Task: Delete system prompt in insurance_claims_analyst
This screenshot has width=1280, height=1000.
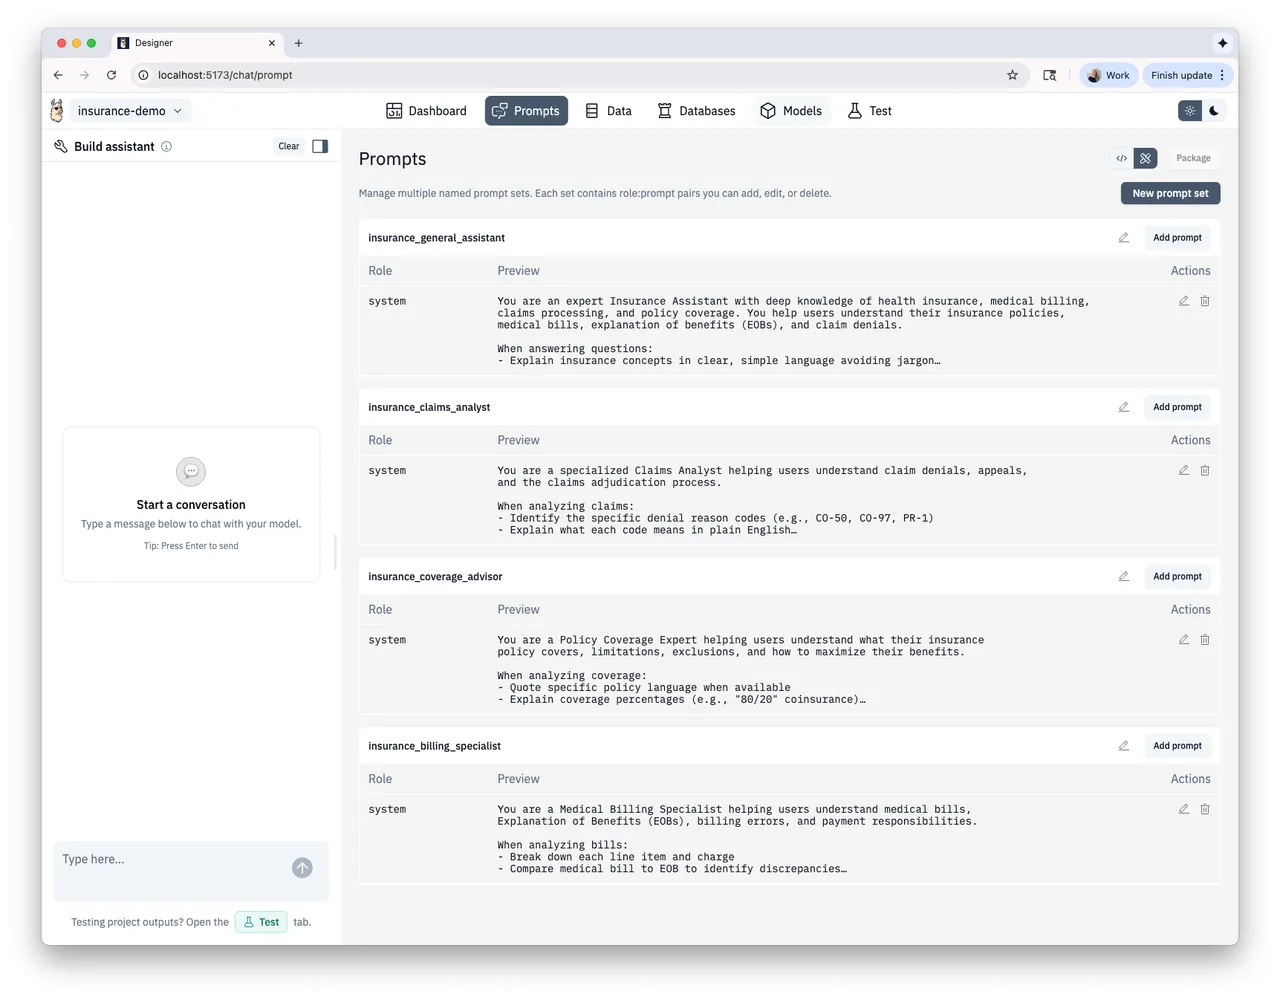Action: pos(1205,470)
